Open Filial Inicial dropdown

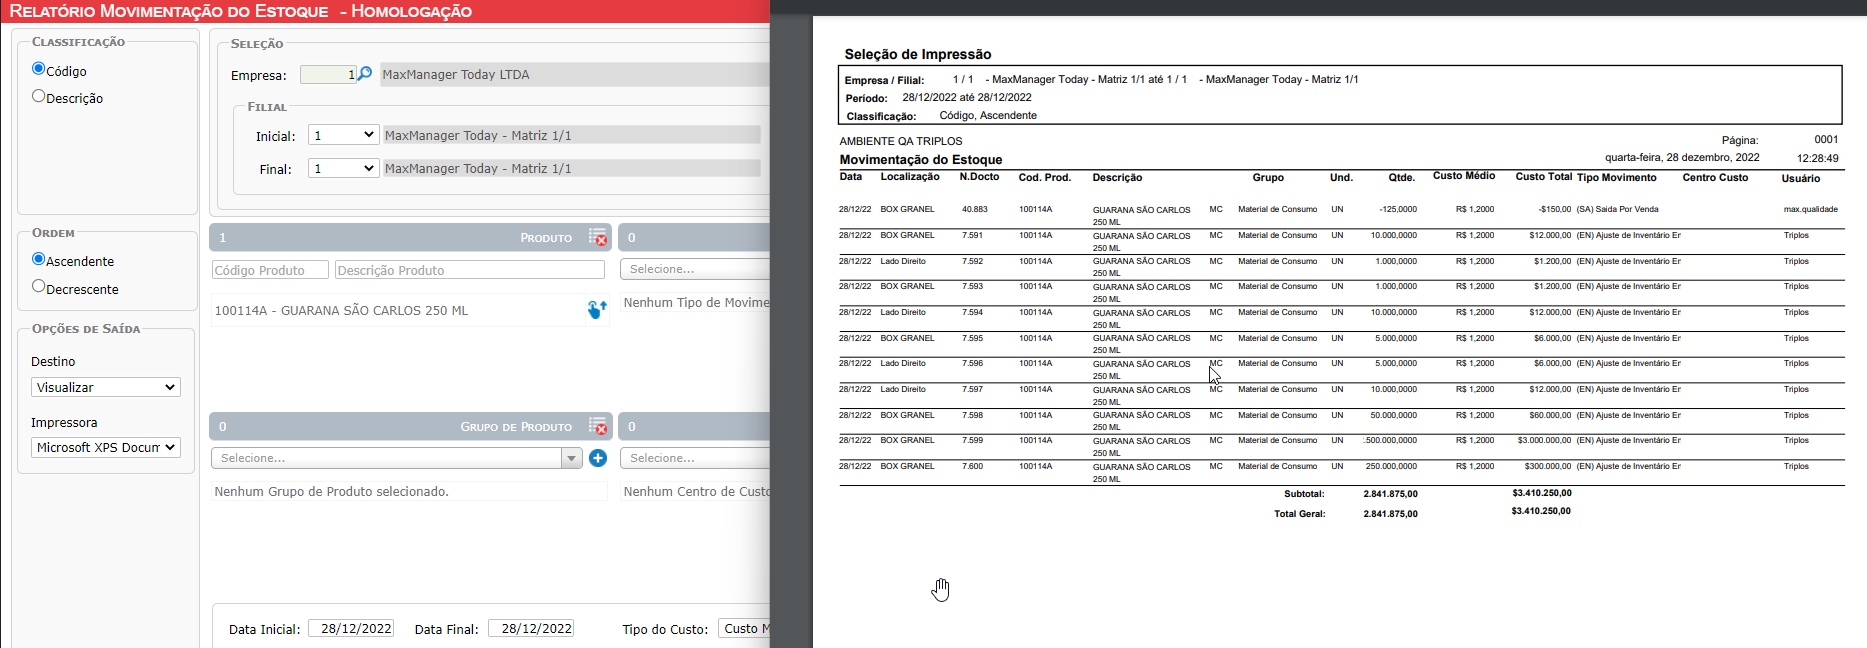point(343,135)
